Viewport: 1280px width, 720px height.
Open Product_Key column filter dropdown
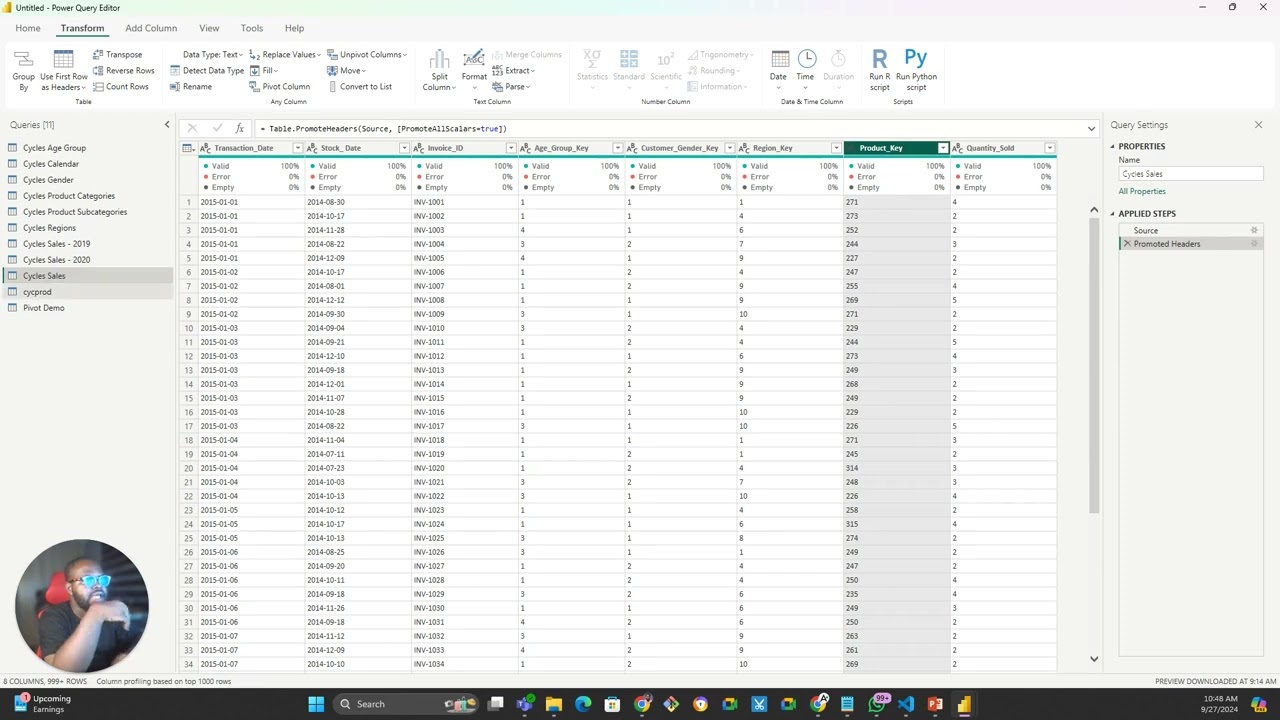(943, 148)
